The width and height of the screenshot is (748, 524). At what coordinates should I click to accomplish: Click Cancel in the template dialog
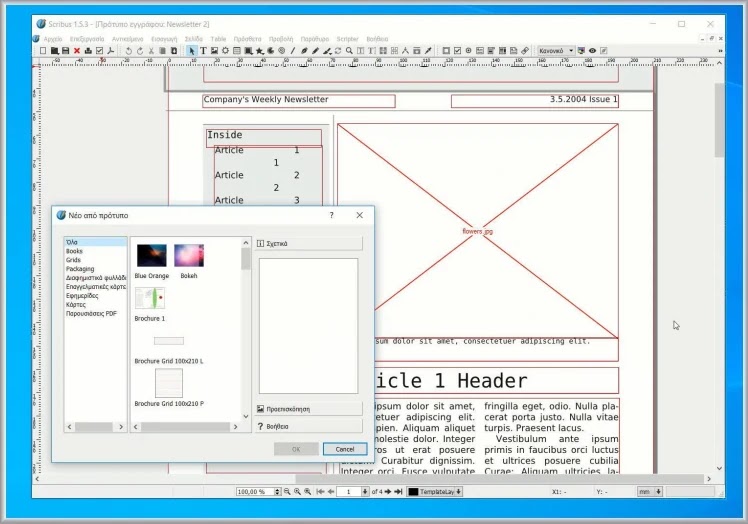coord(345,449)
